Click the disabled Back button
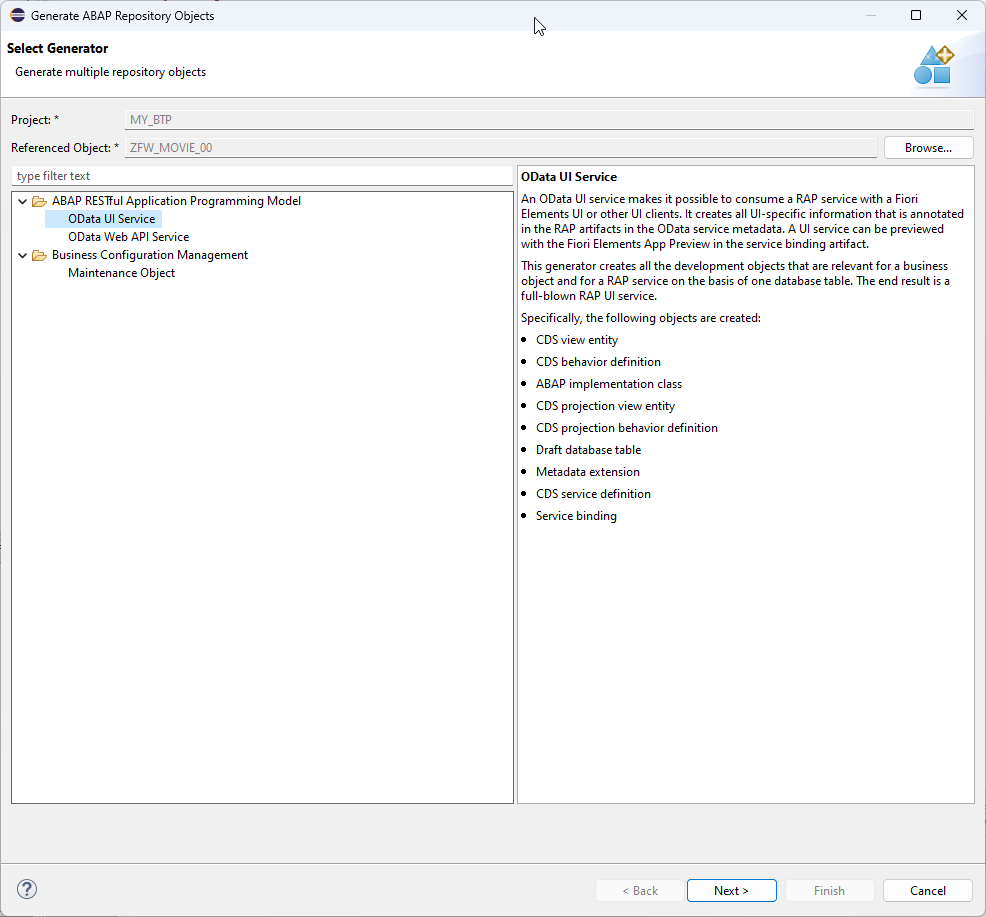 click(640, 891)
